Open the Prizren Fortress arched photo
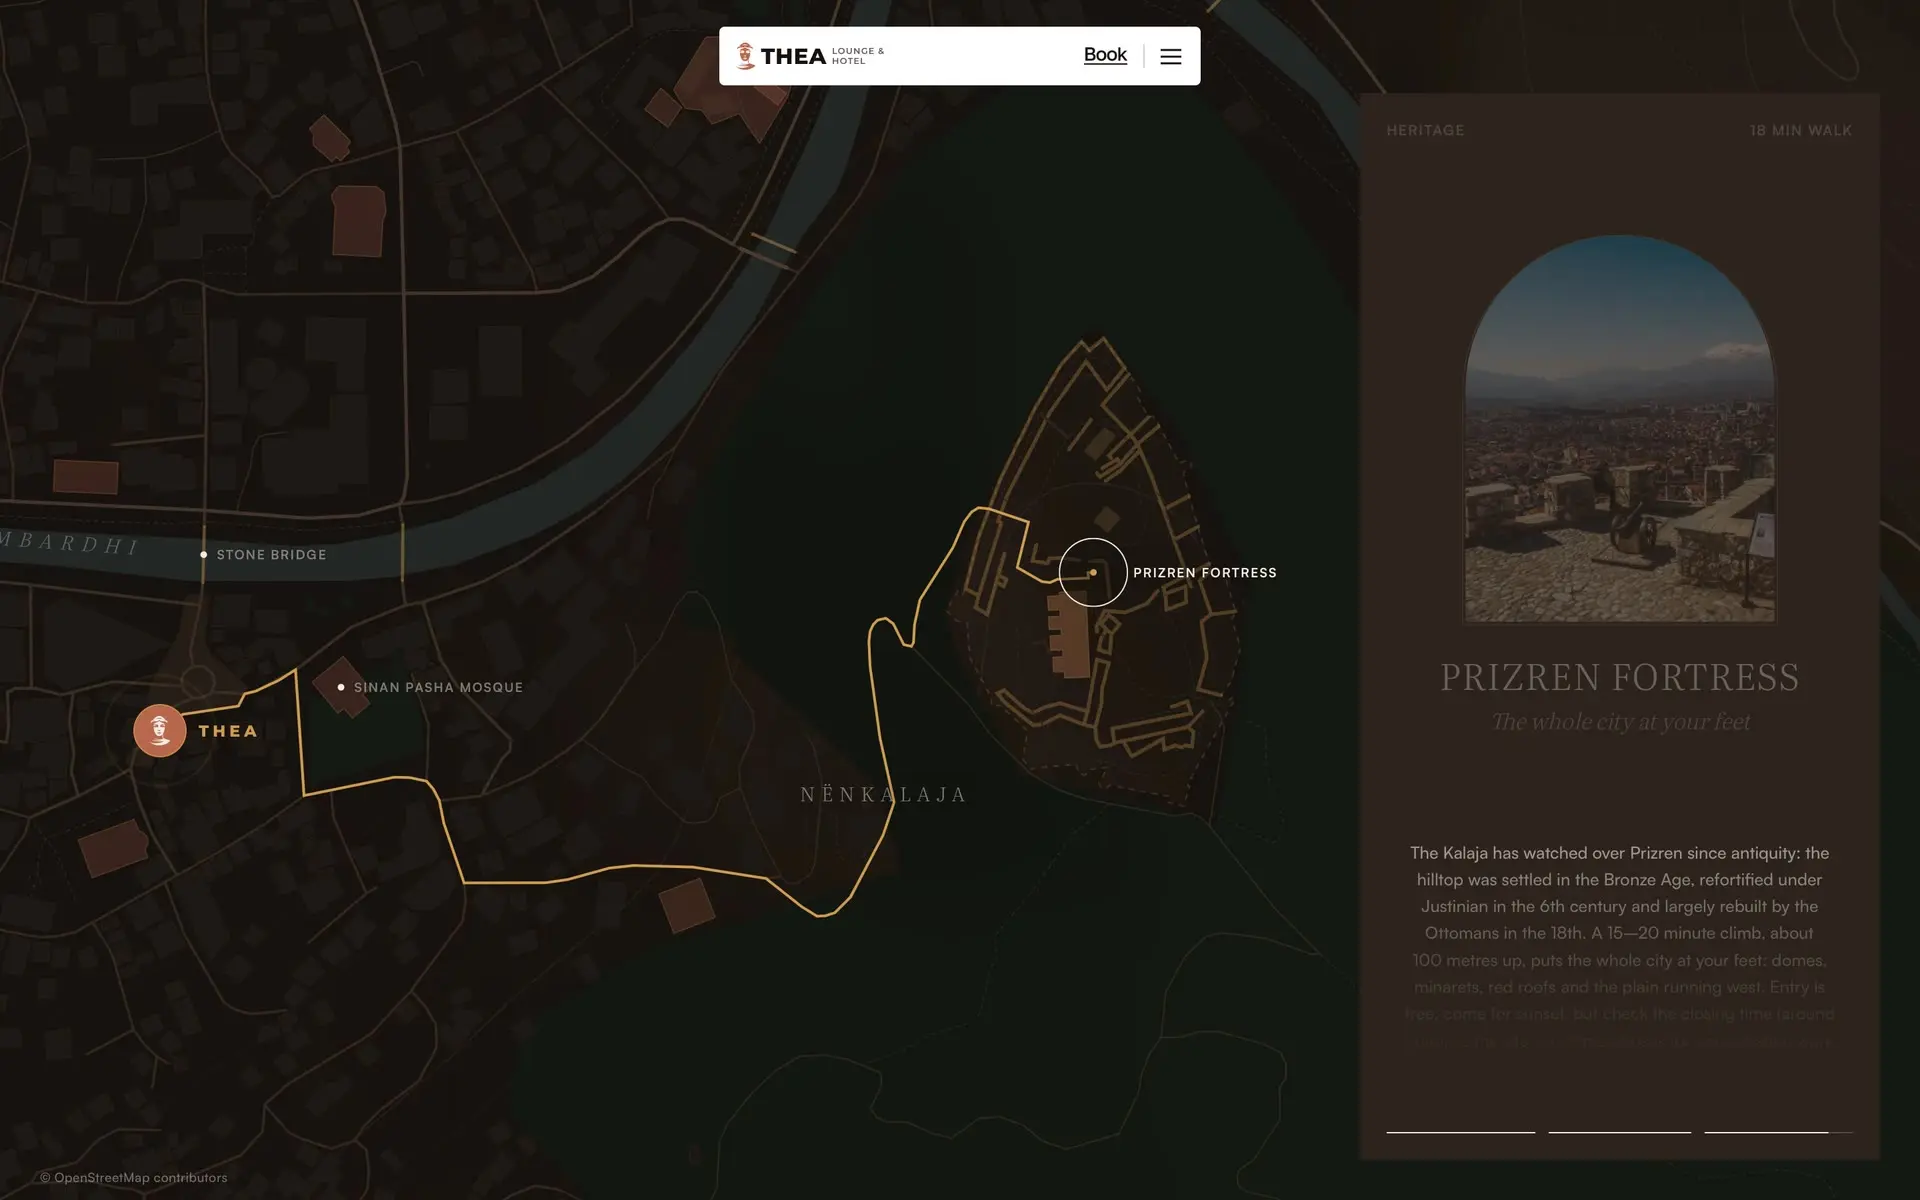1920x1200 pixels. tap(1620, 428)
